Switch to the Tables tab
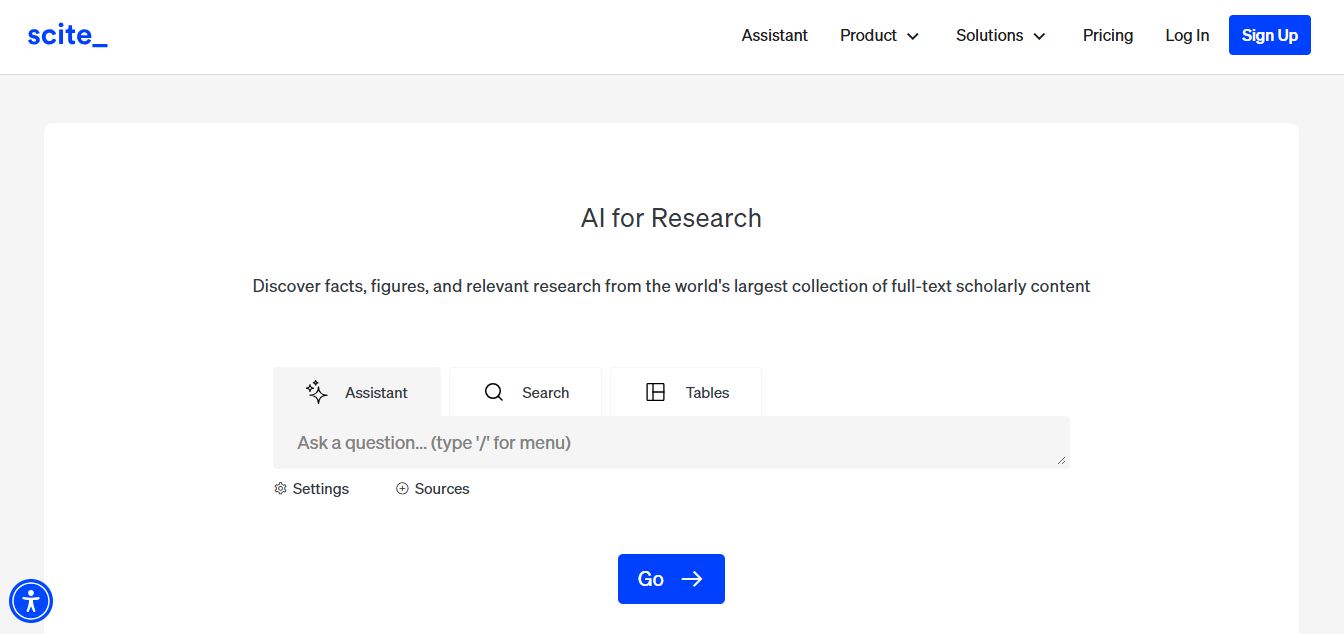Image resolution: width=1344 pixels, height=634 pixels. 707,393
